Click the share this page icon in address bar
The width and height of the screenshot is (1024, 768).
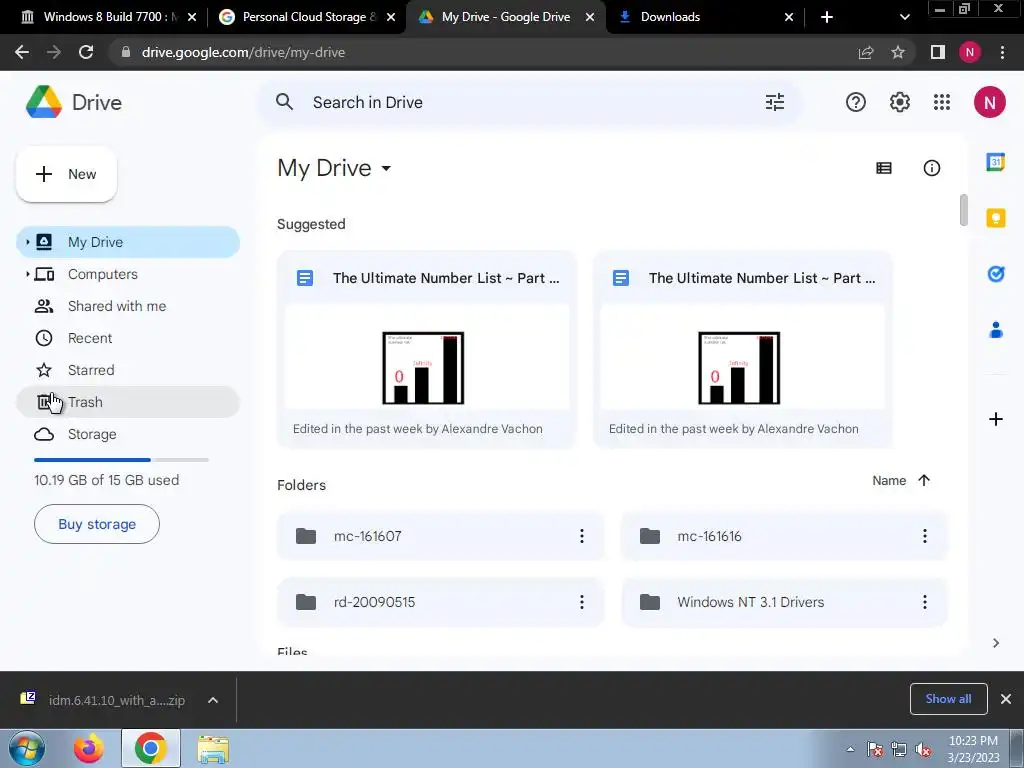[x=866, y=52]
